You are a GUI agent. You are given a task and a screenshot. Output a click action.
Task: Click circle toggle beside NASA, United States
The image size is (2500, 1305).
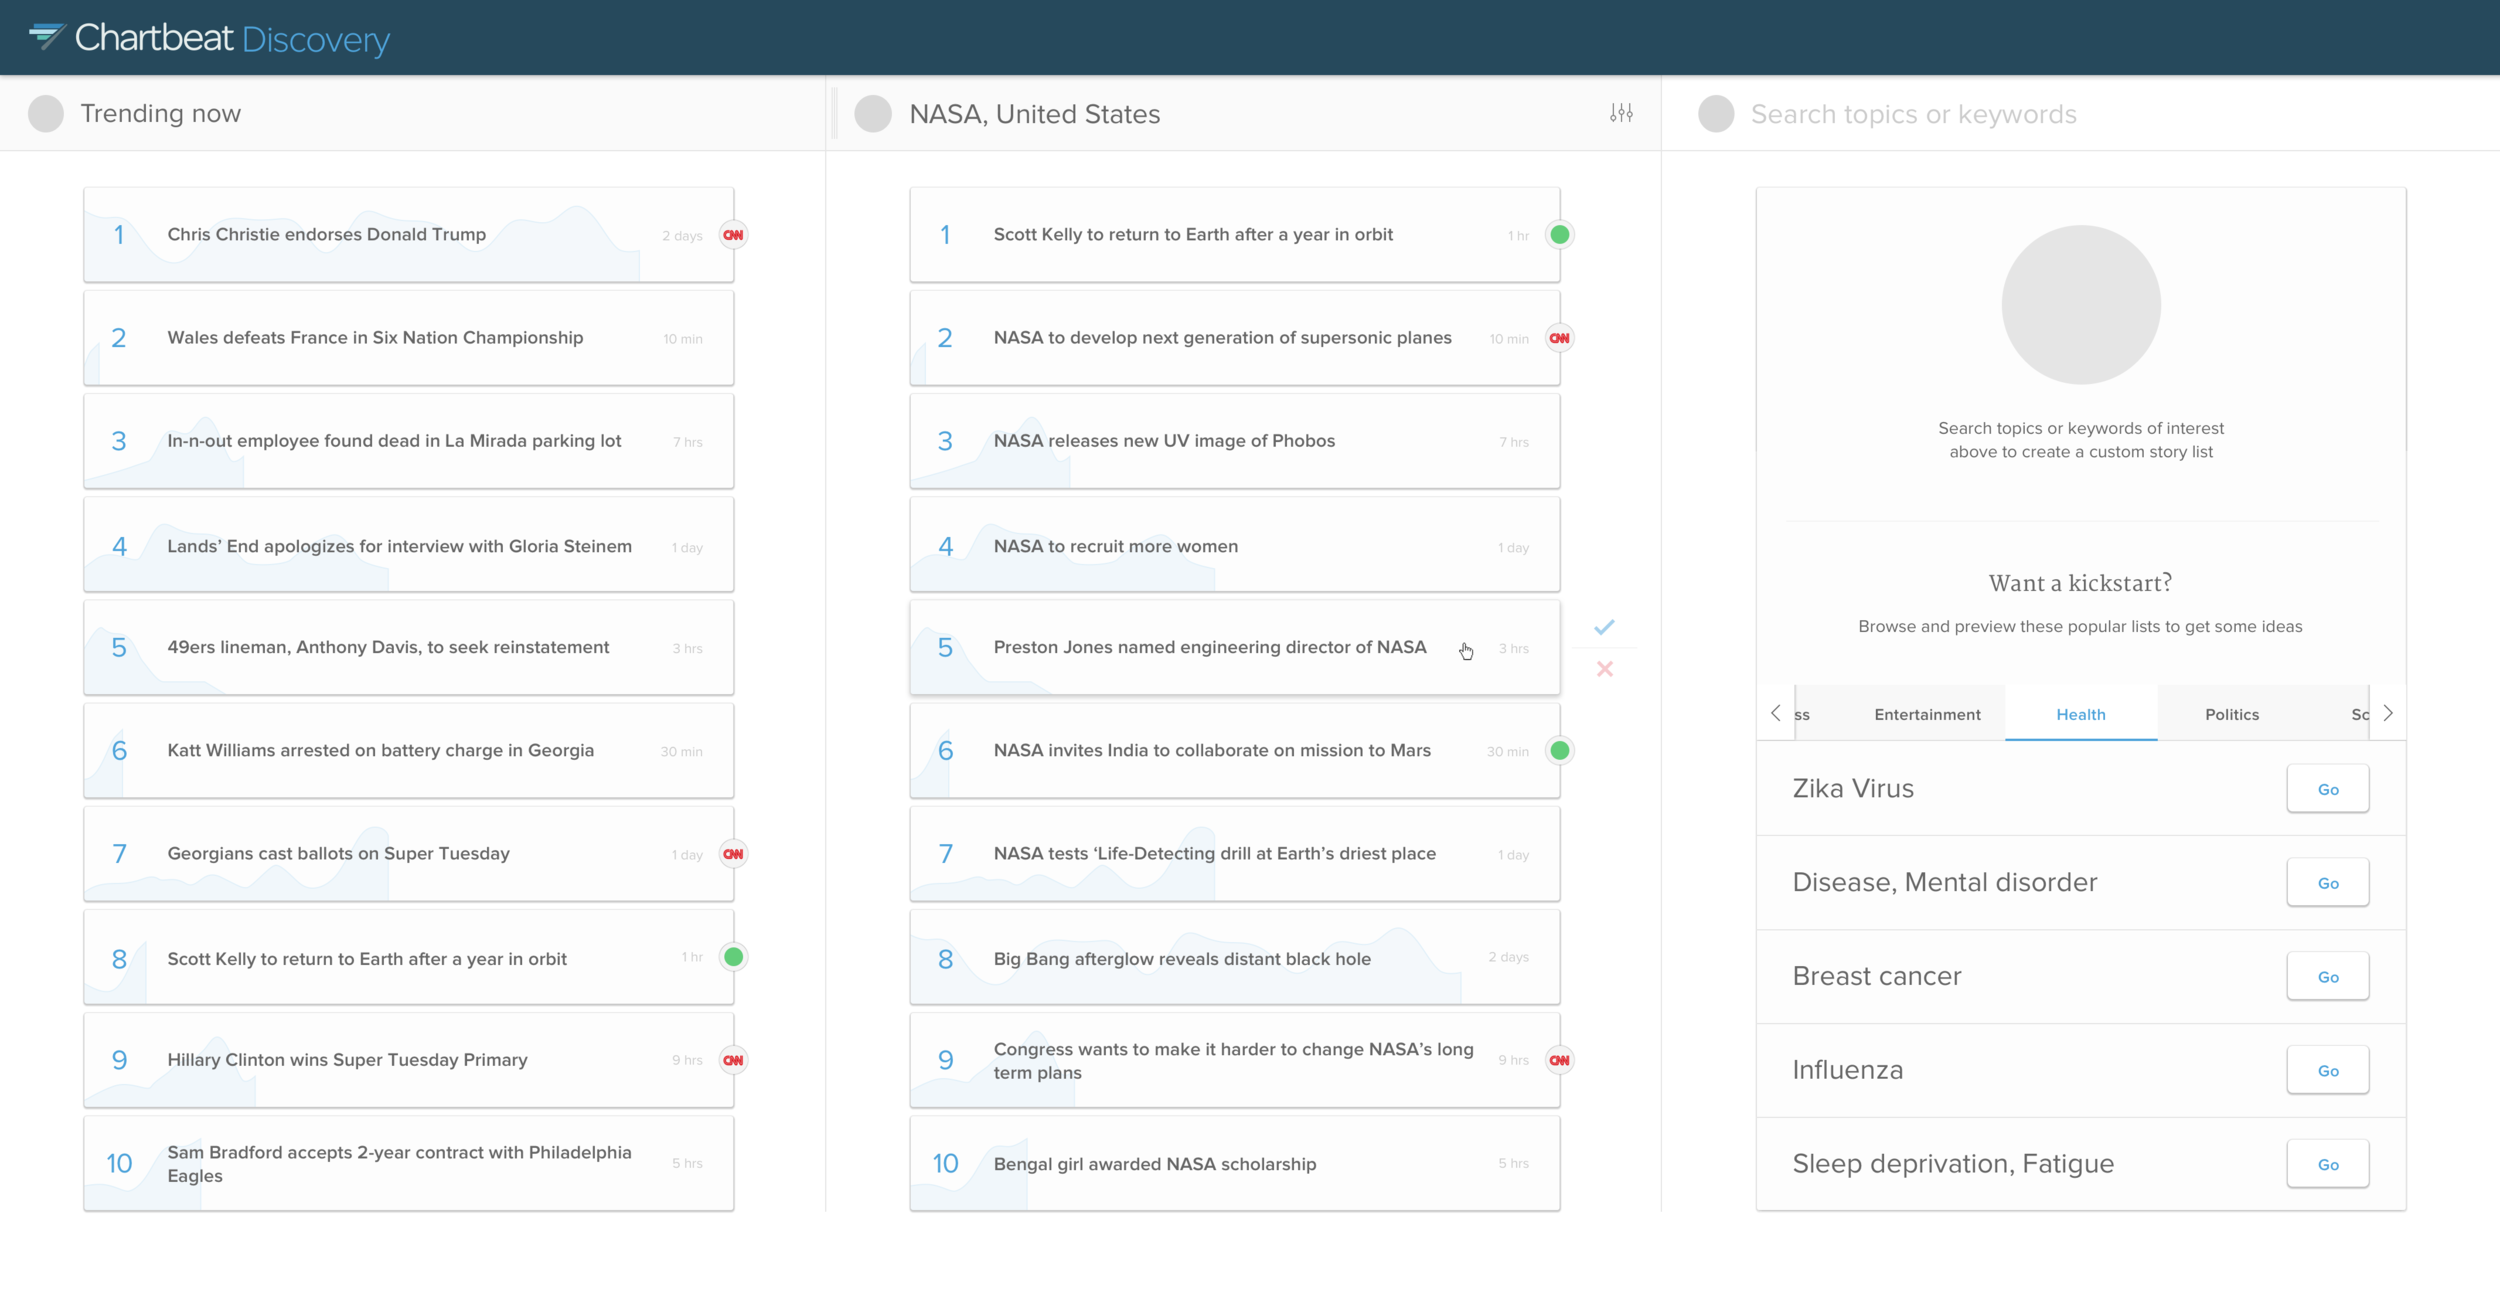tap(873, 114)
